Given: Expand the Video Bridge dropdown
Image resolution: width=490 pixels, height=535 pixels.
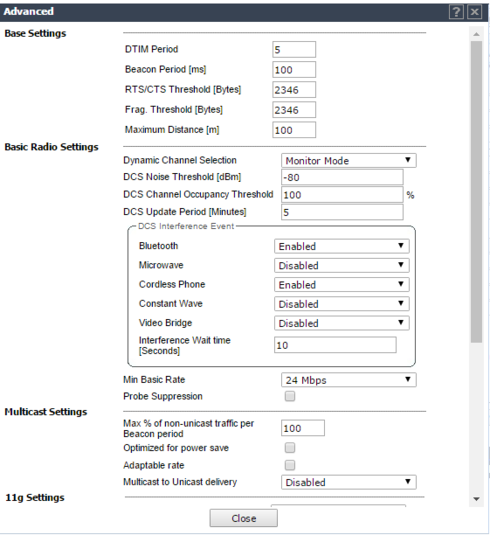Looking at the screenshot, I should point(342,323).
